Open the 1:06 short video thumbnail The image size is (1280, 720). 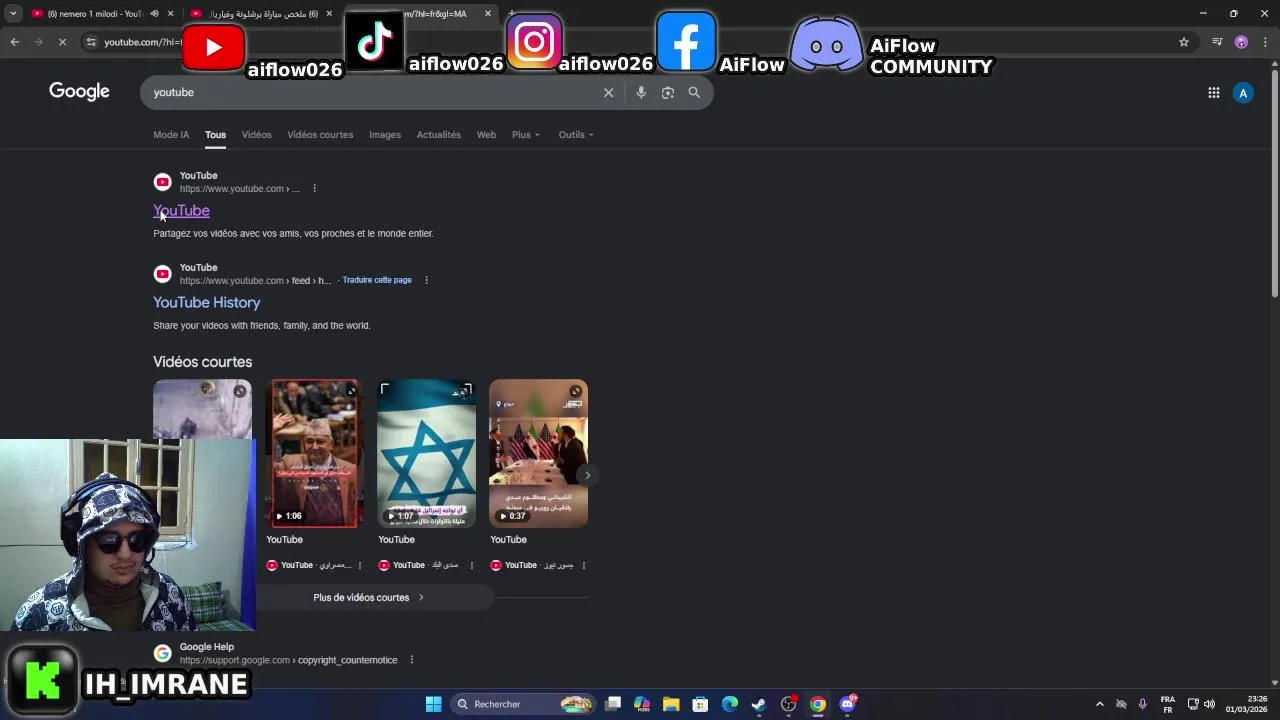pyautogui.click(x=314, y=453)
